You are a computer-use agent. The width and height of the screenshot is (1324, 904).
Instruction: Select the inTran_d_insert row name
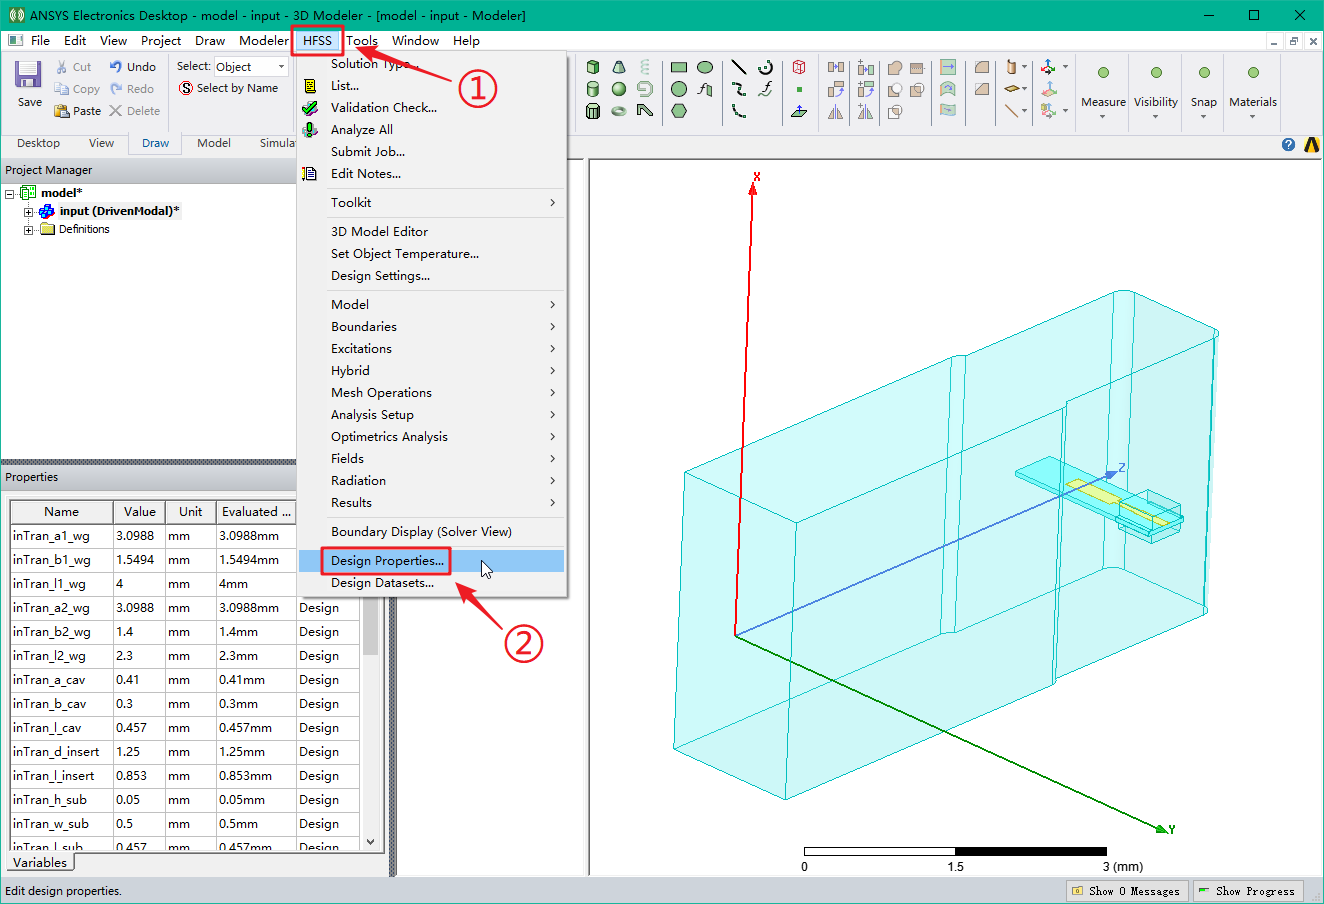pyautogui.click(x=61, y=752)
